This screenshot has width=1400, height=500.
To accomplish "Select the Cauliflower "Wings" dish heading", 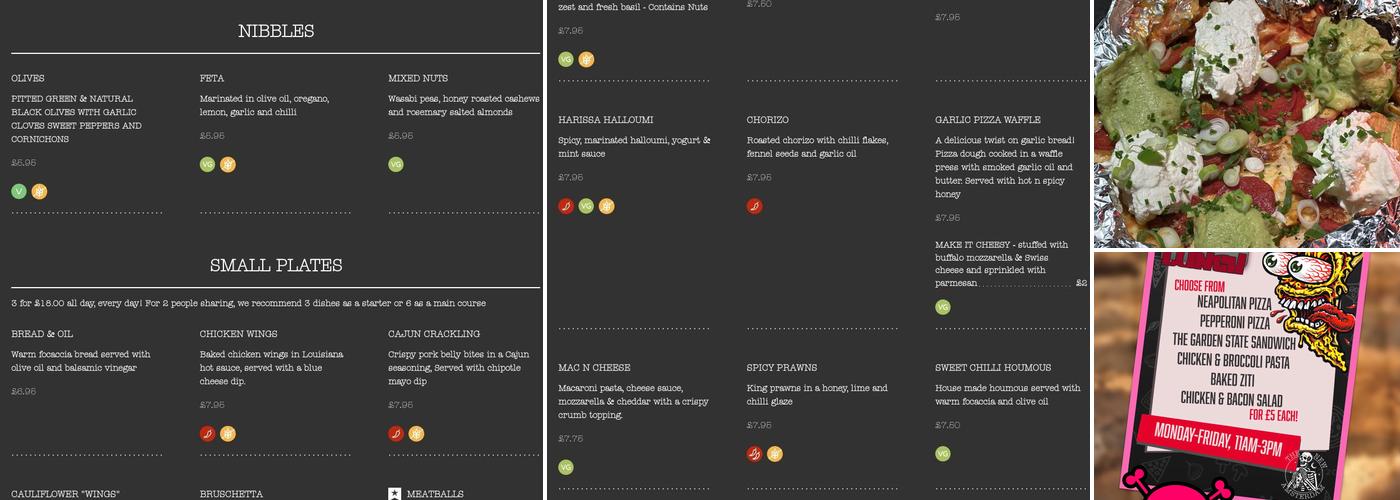I will tap(65, 494).
